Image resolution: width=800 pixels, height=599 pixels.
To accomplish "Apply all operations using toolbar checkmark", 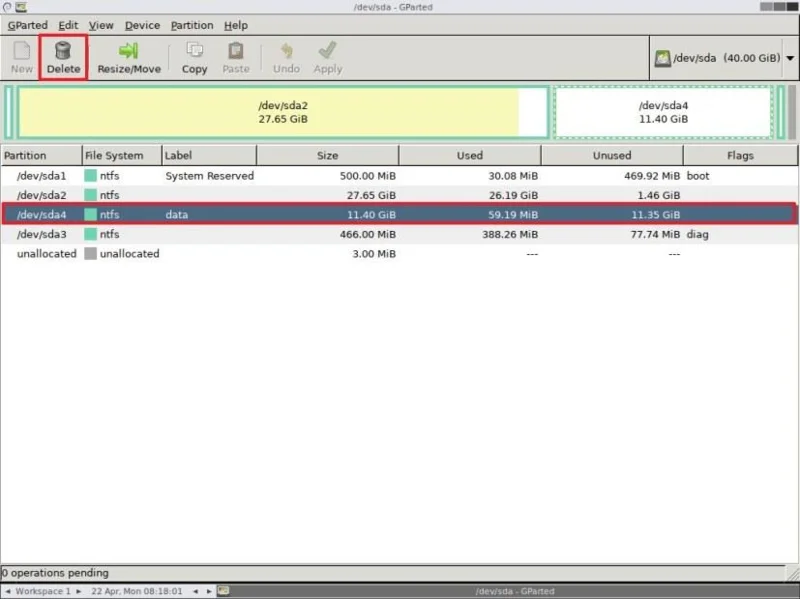I will tap(328, 58).
